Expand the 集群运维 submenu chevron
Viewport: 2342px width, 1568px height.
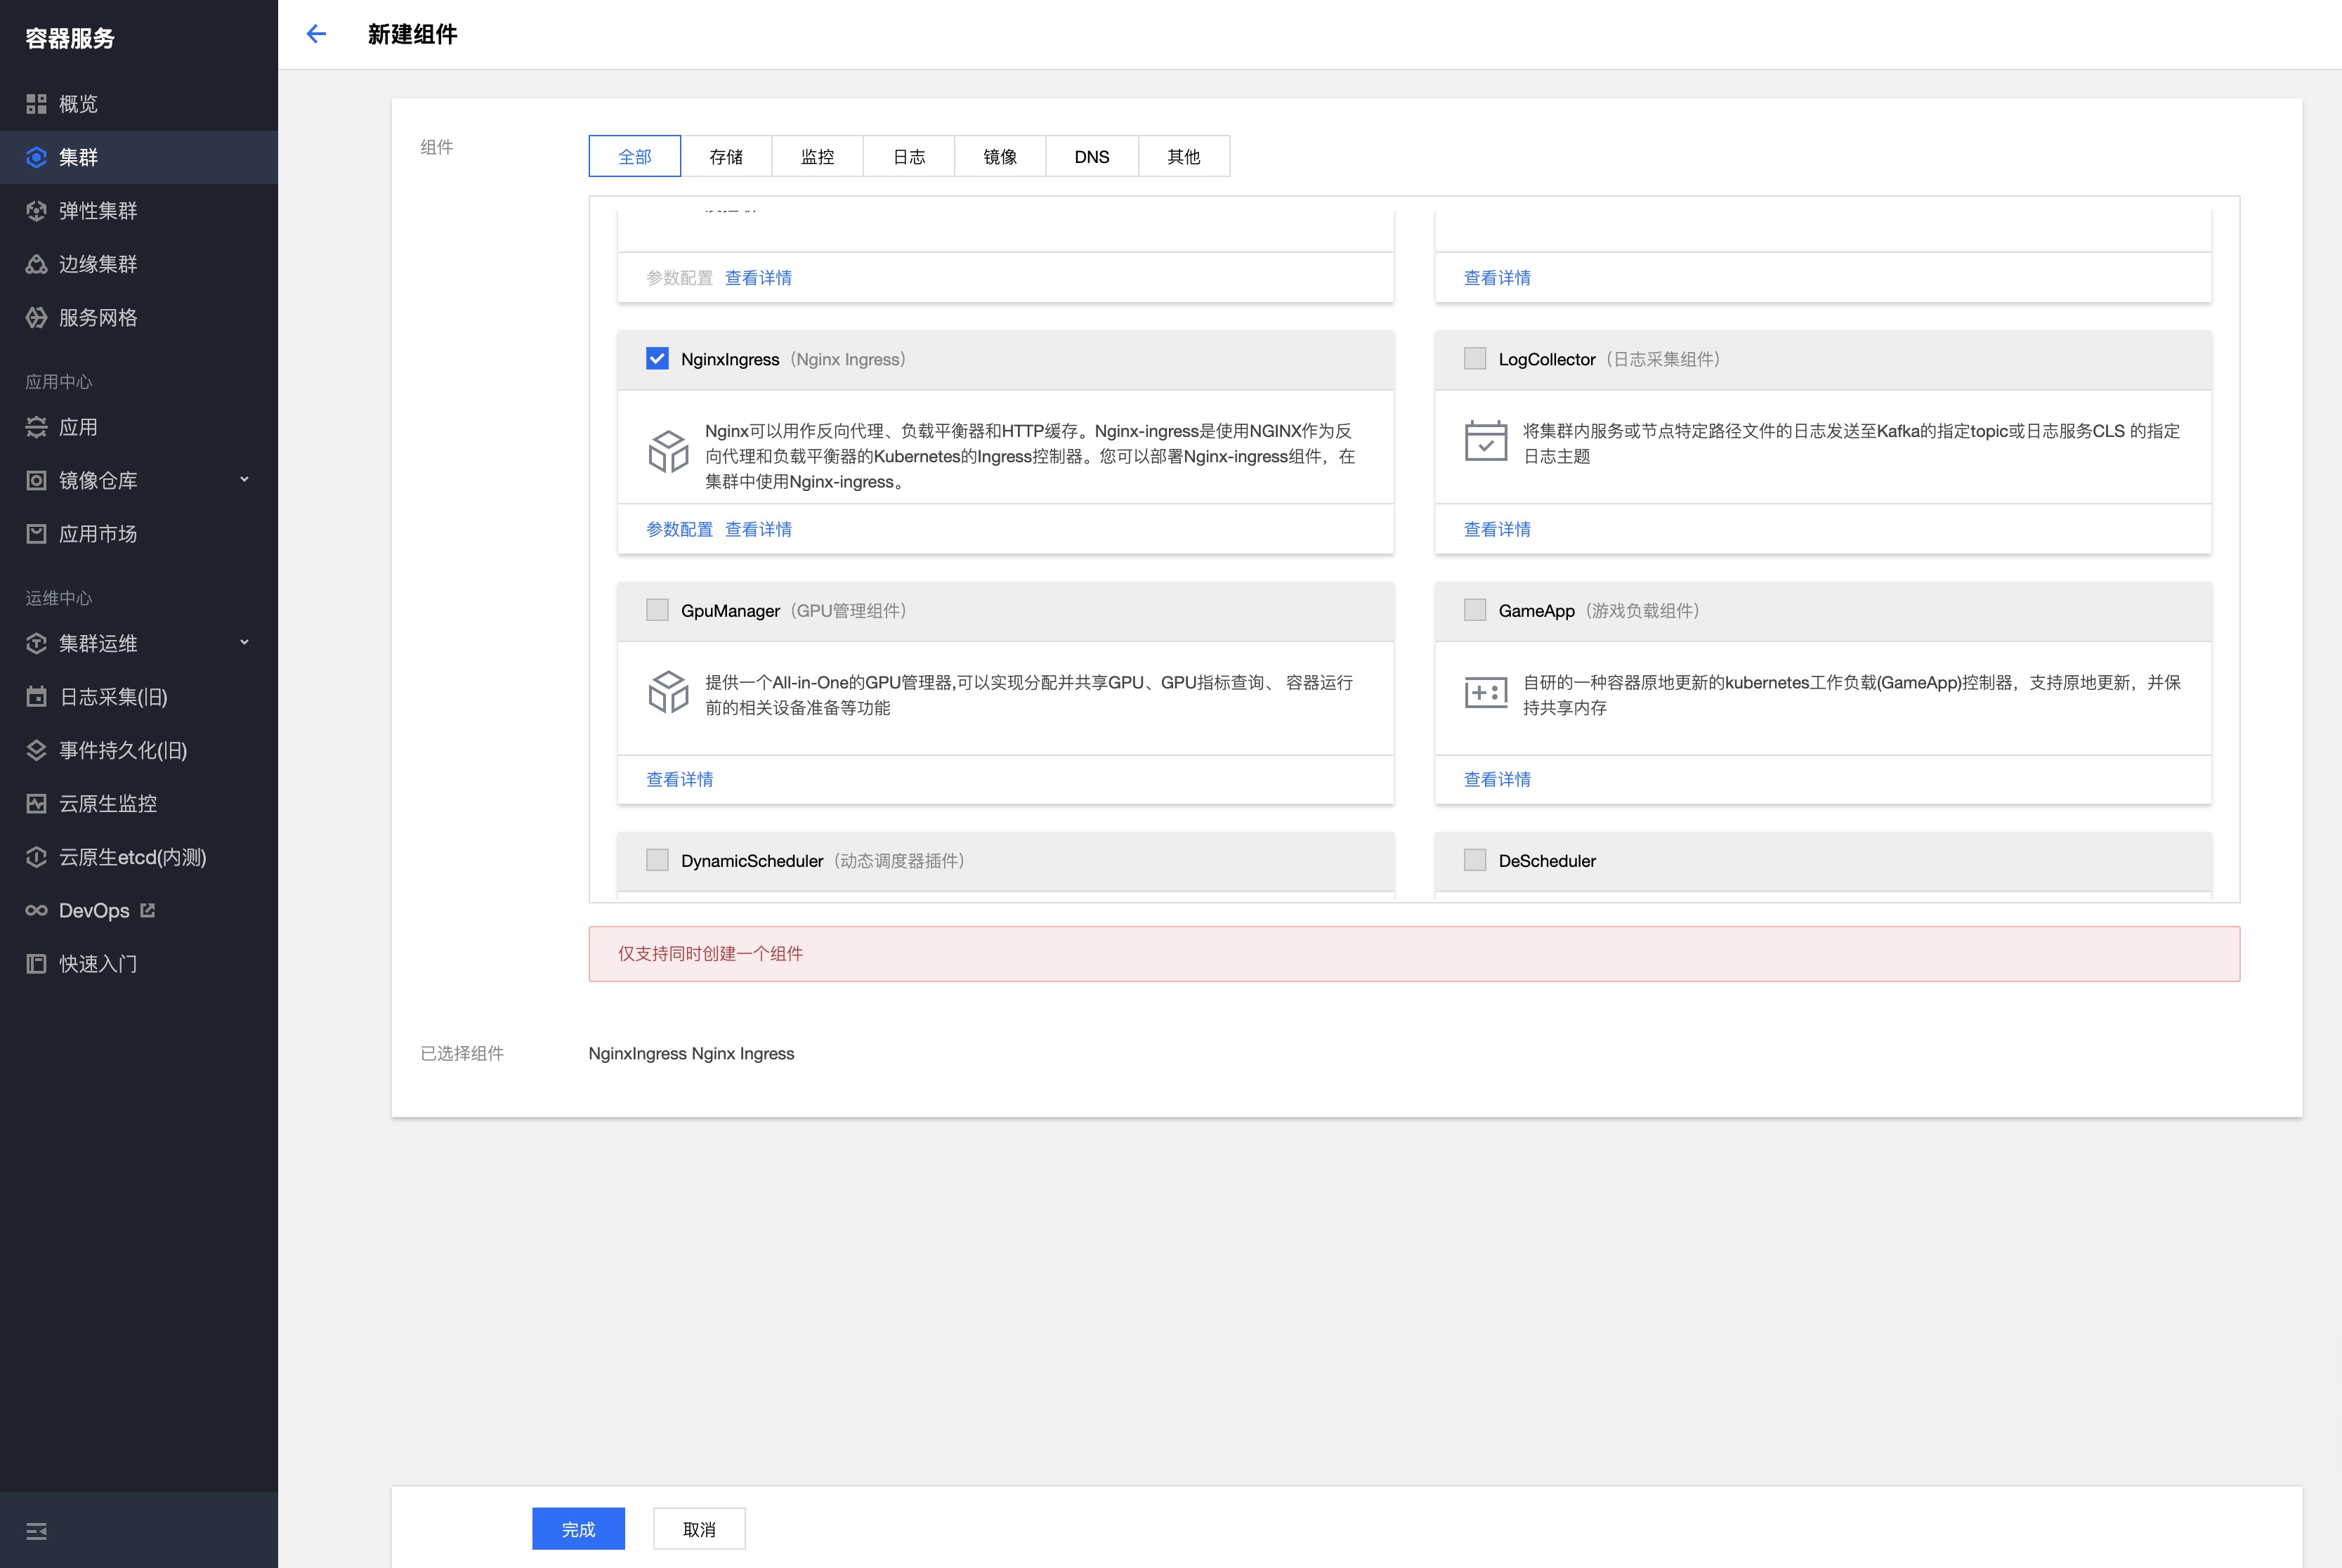[x=244, y=643]
